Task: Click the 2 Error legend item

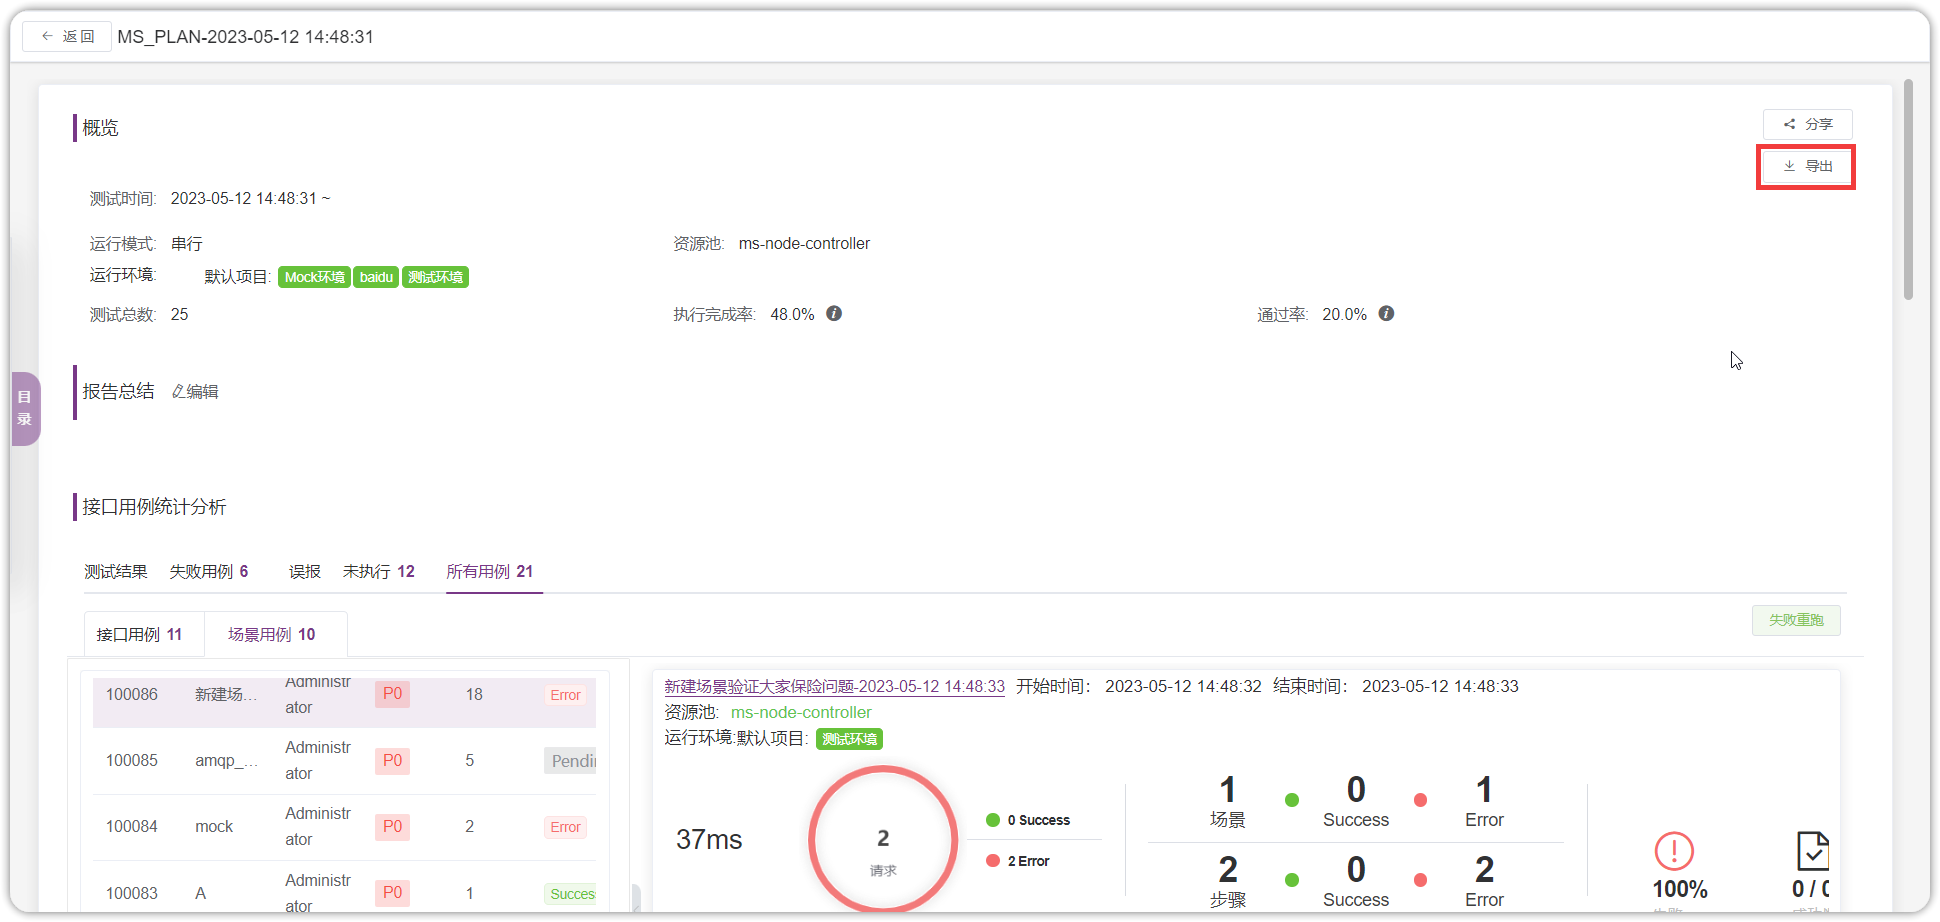Action: click(x=1018, y=861)
